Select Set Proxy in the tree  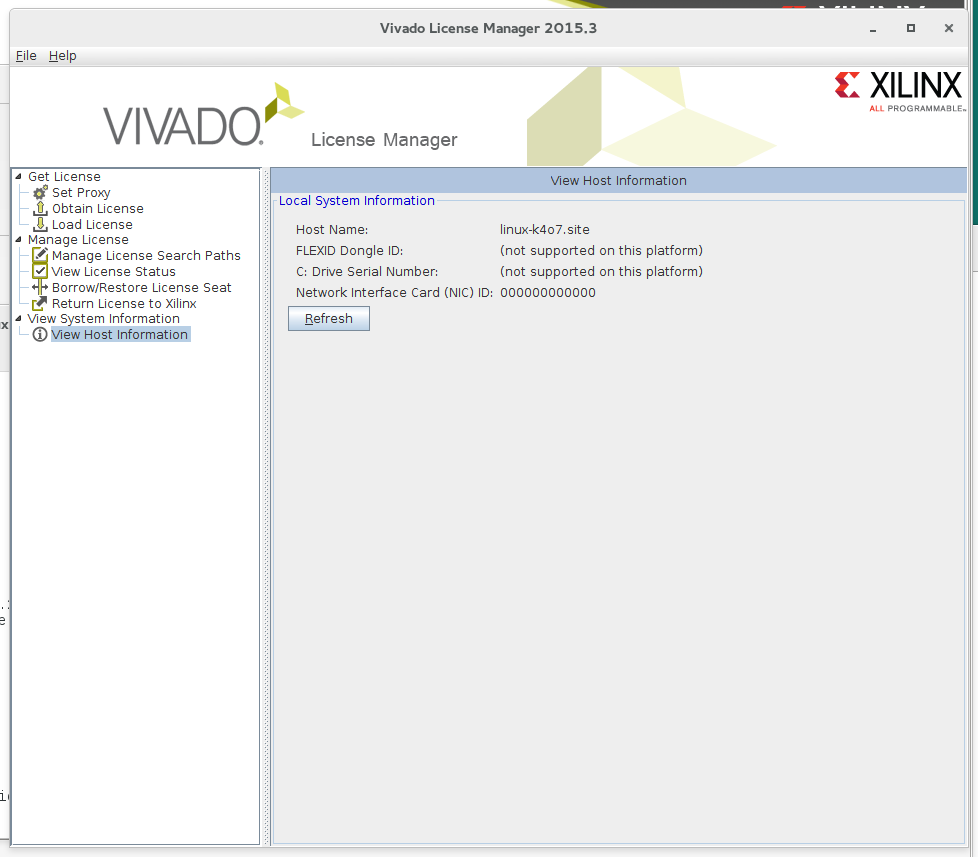pos(81,192)
